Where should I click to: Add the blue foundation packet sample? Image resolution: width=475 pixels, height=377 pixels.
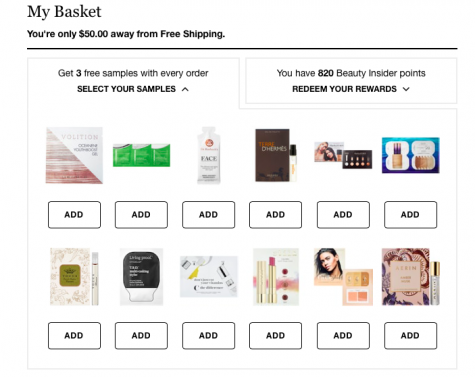point(411,215)
